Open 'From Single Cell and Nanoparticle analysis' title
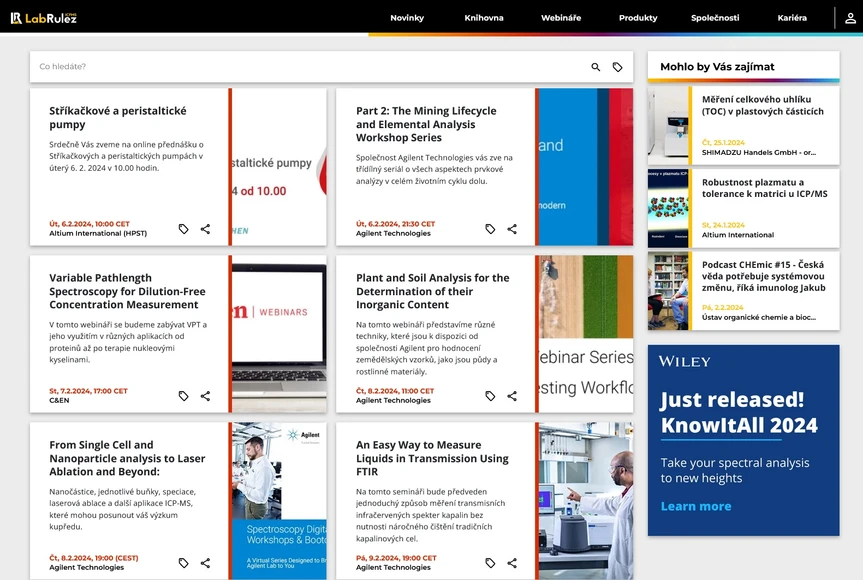This screenshot has height=580, width=863. [127, 458]
